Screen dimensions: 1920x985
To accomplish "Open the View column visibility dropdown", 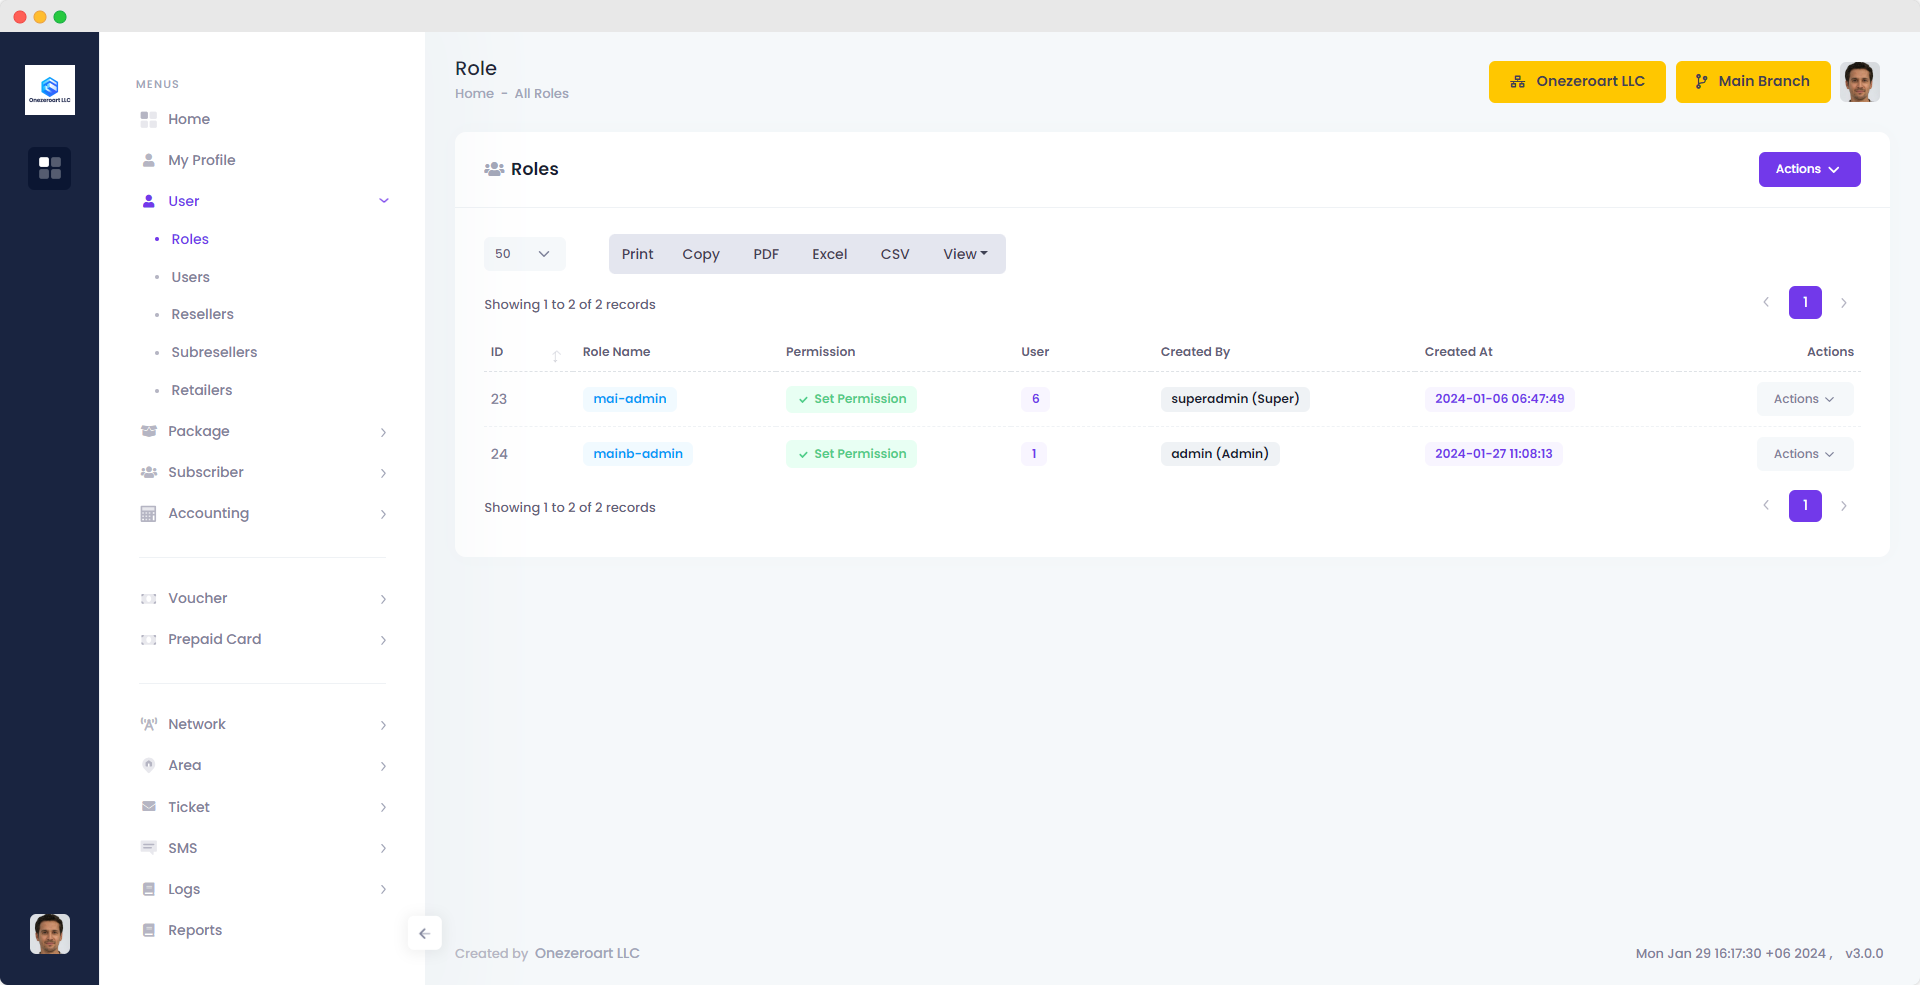I will click(x=965, y=254).
